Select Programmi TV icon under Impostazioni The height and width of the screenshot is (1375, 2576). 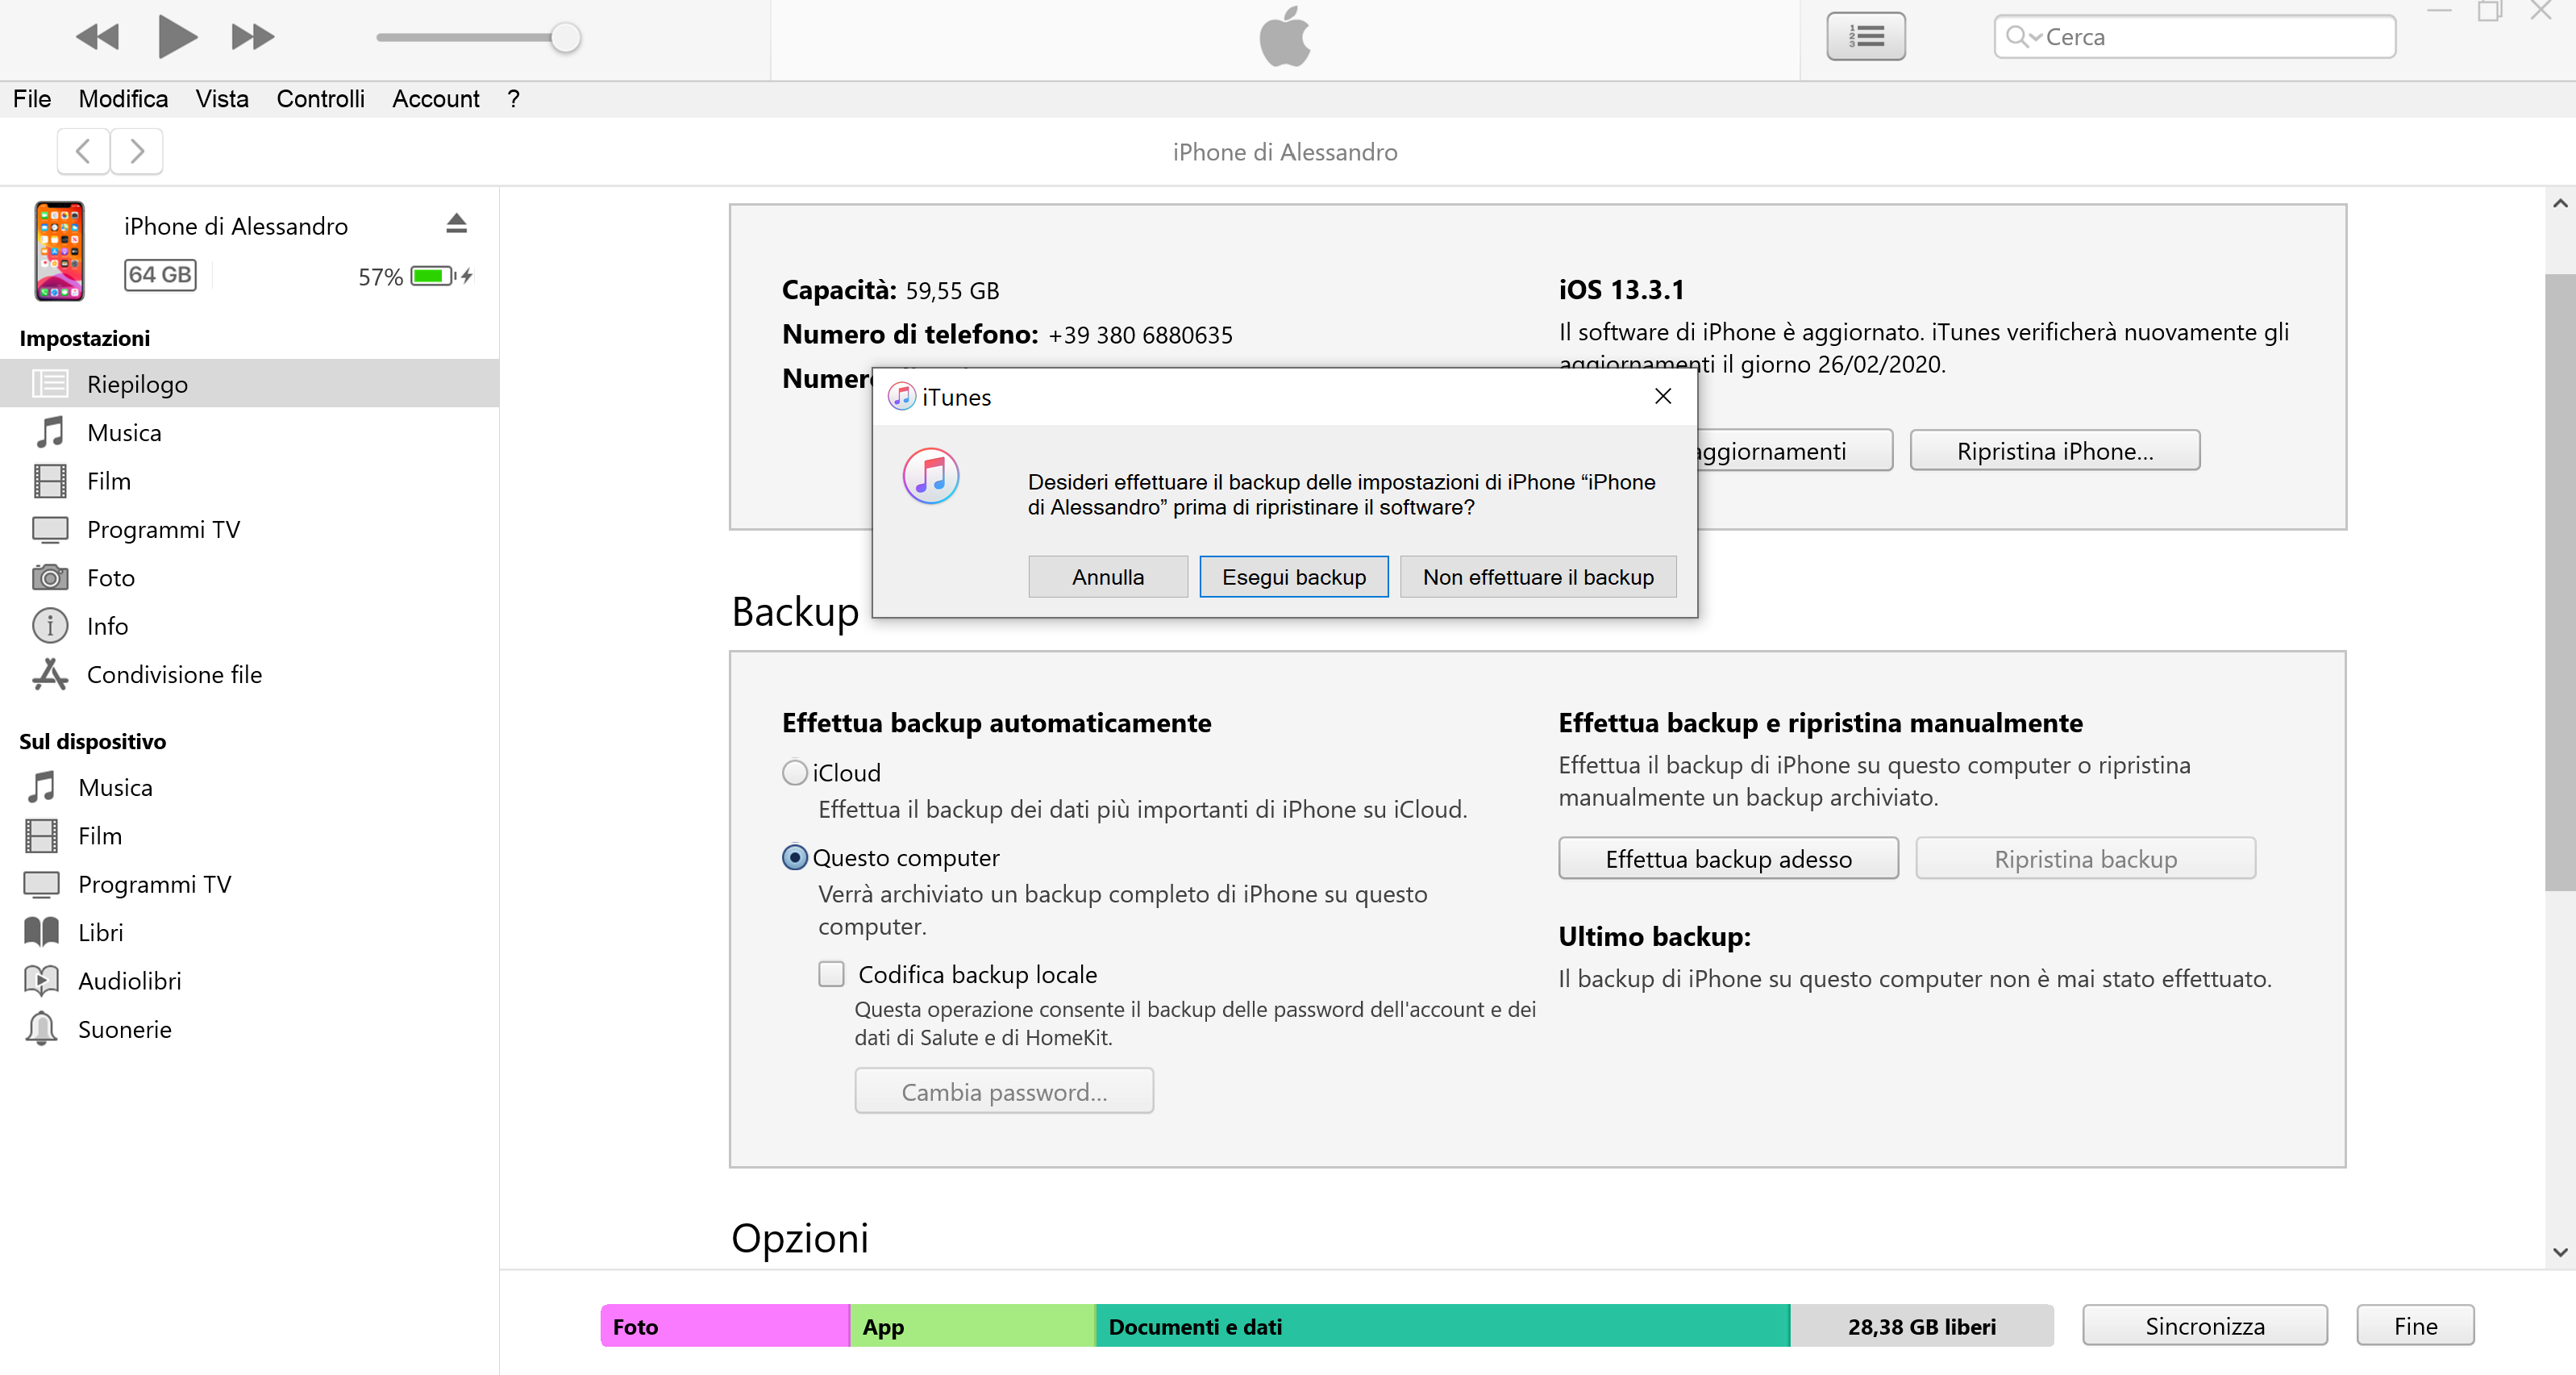click(x=50, y=530)
